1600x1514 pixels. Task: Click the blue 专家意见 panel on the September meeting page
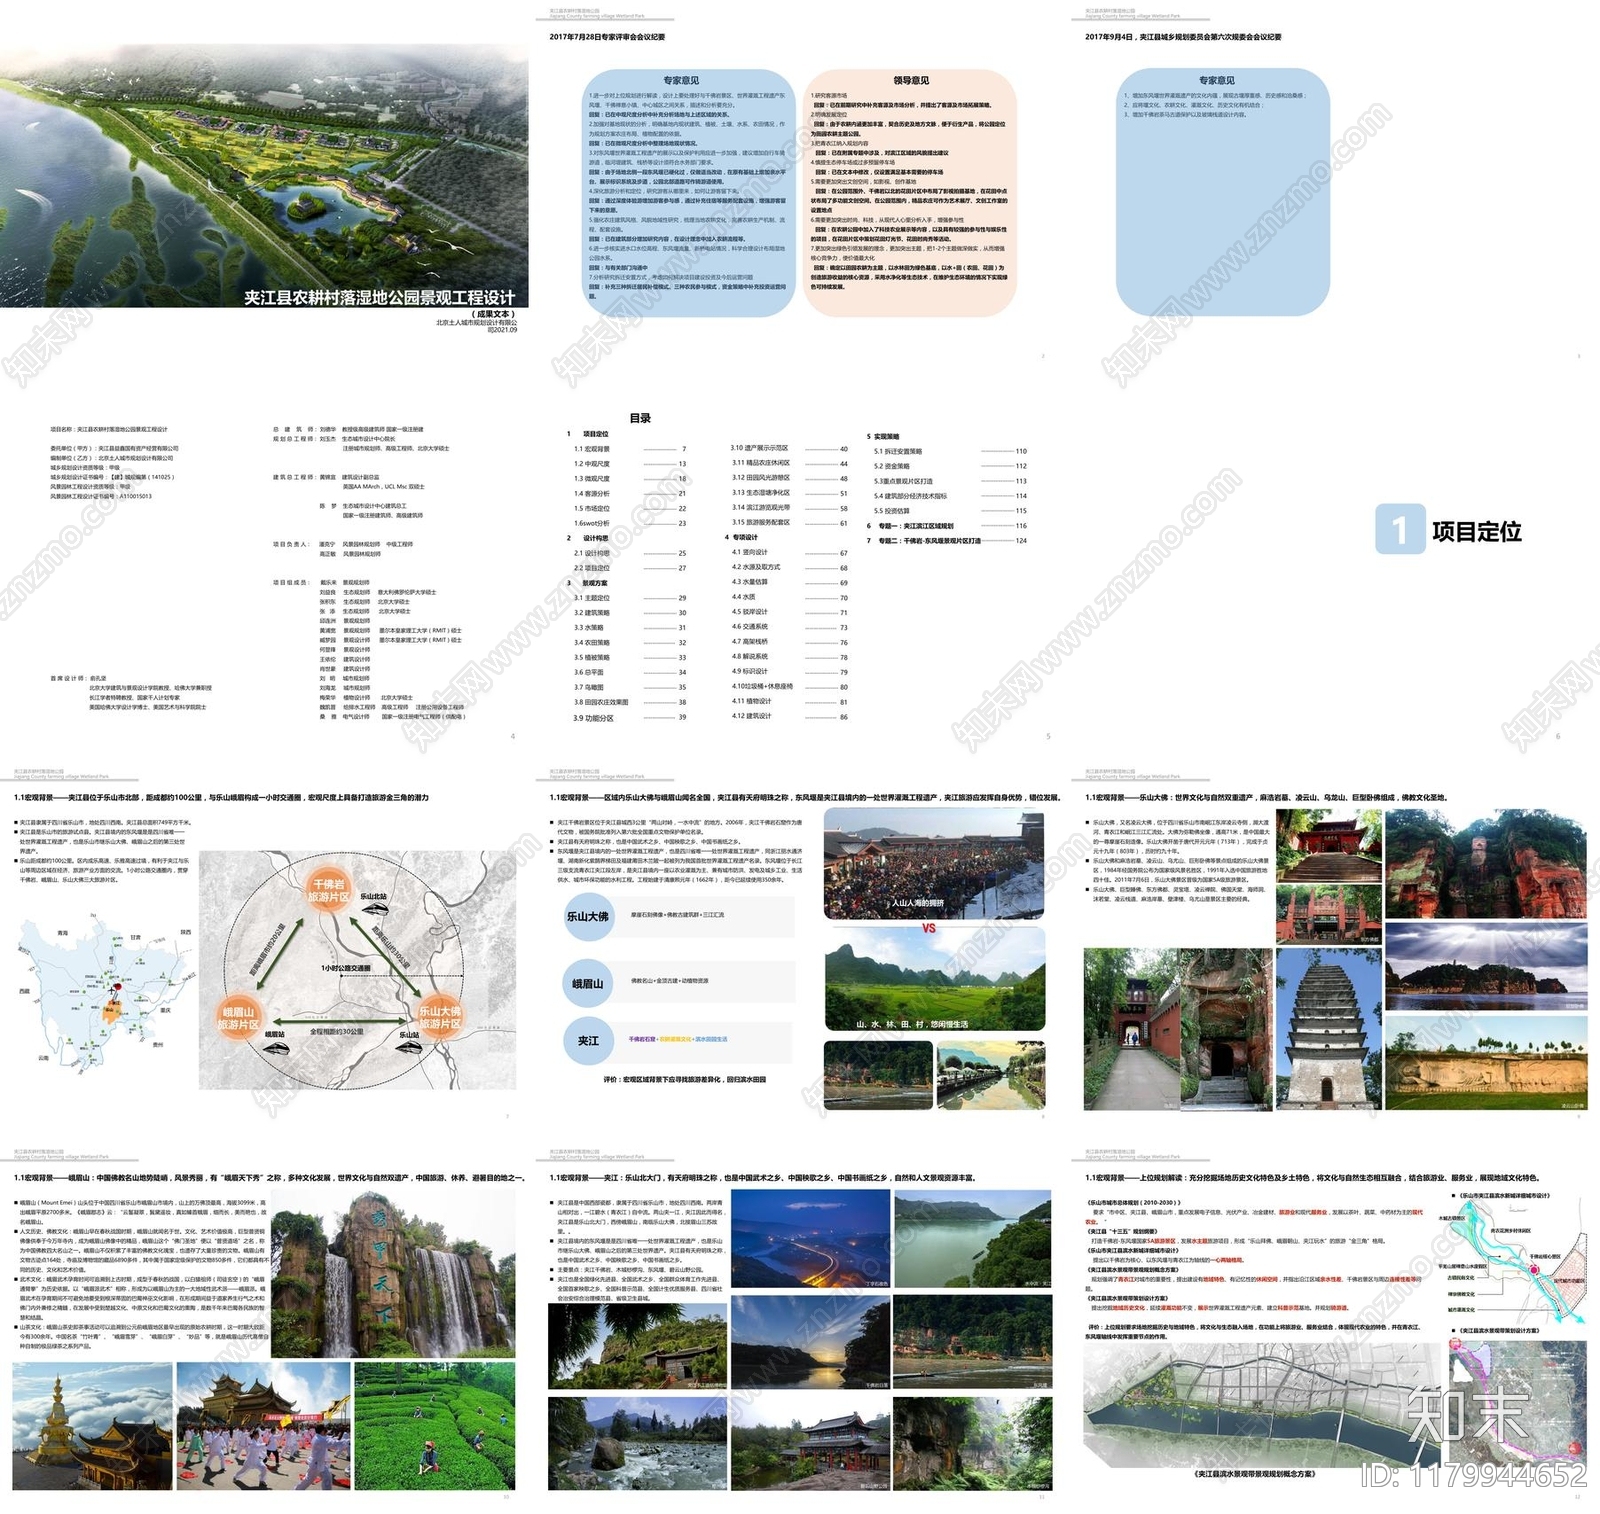[x=1222, y=192]
